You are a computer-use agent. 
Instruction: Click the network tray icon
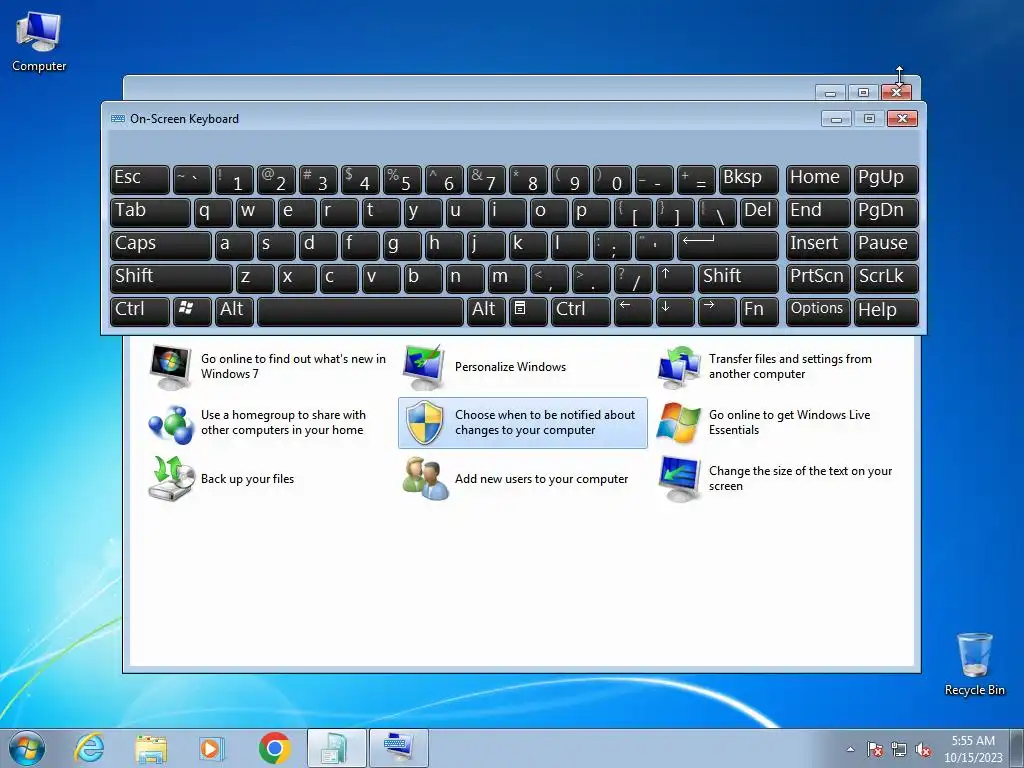899,749
